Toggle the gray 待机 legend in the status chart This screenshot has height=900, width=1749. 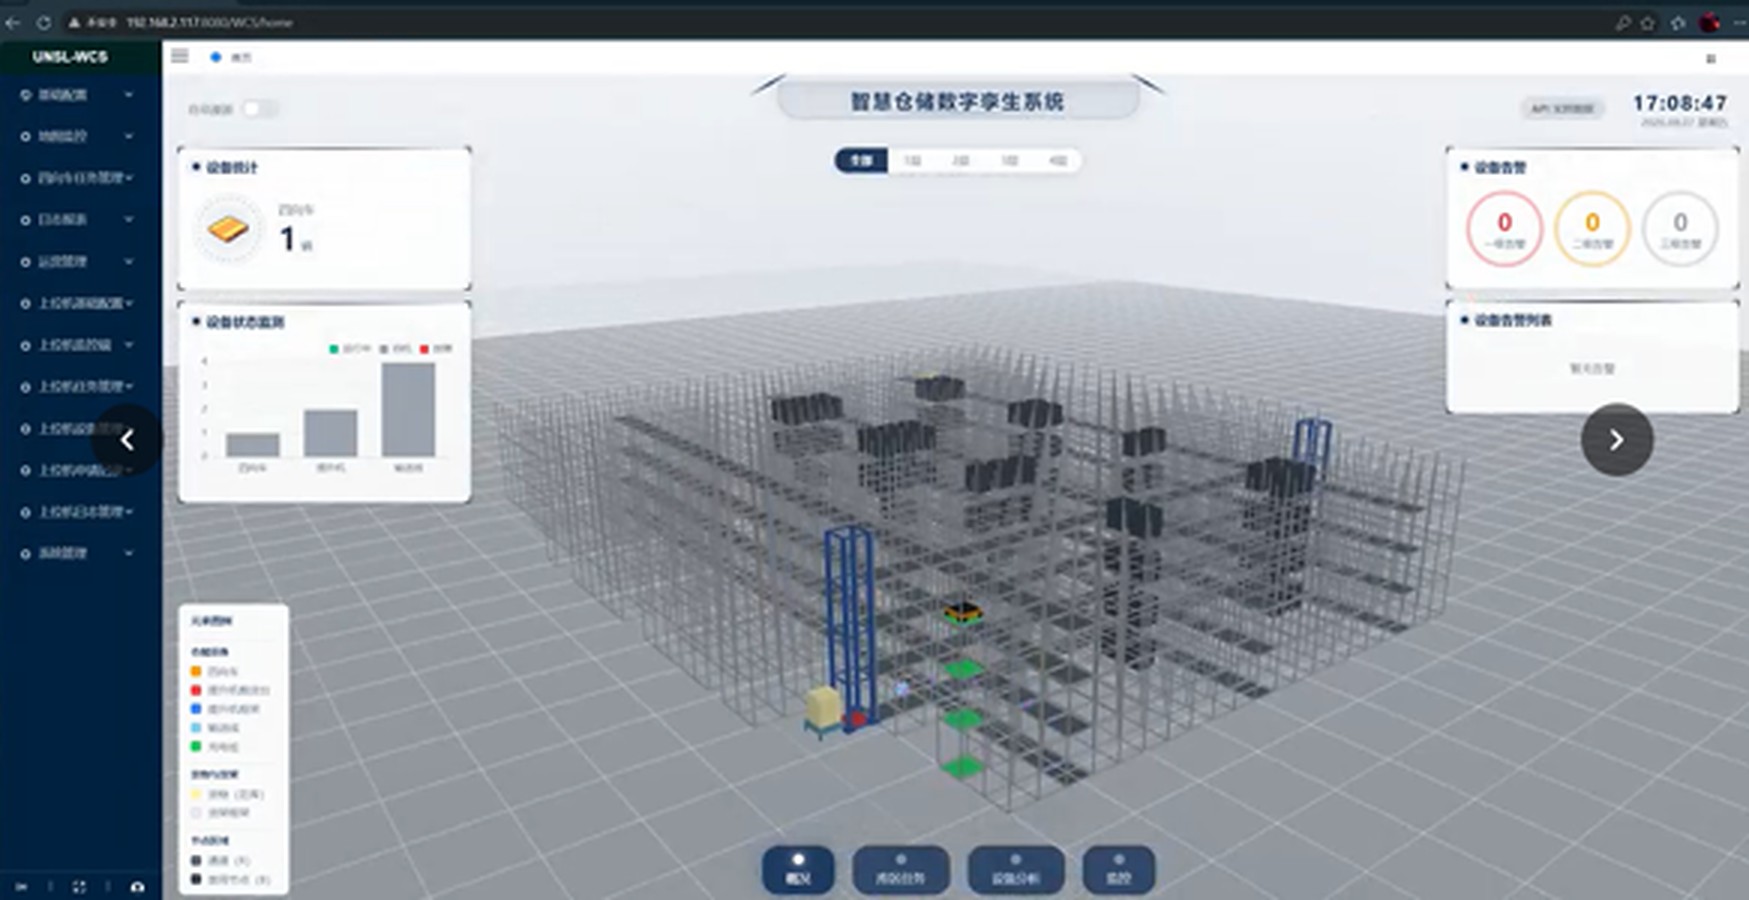pyautogui.click(x=396, y=349)
